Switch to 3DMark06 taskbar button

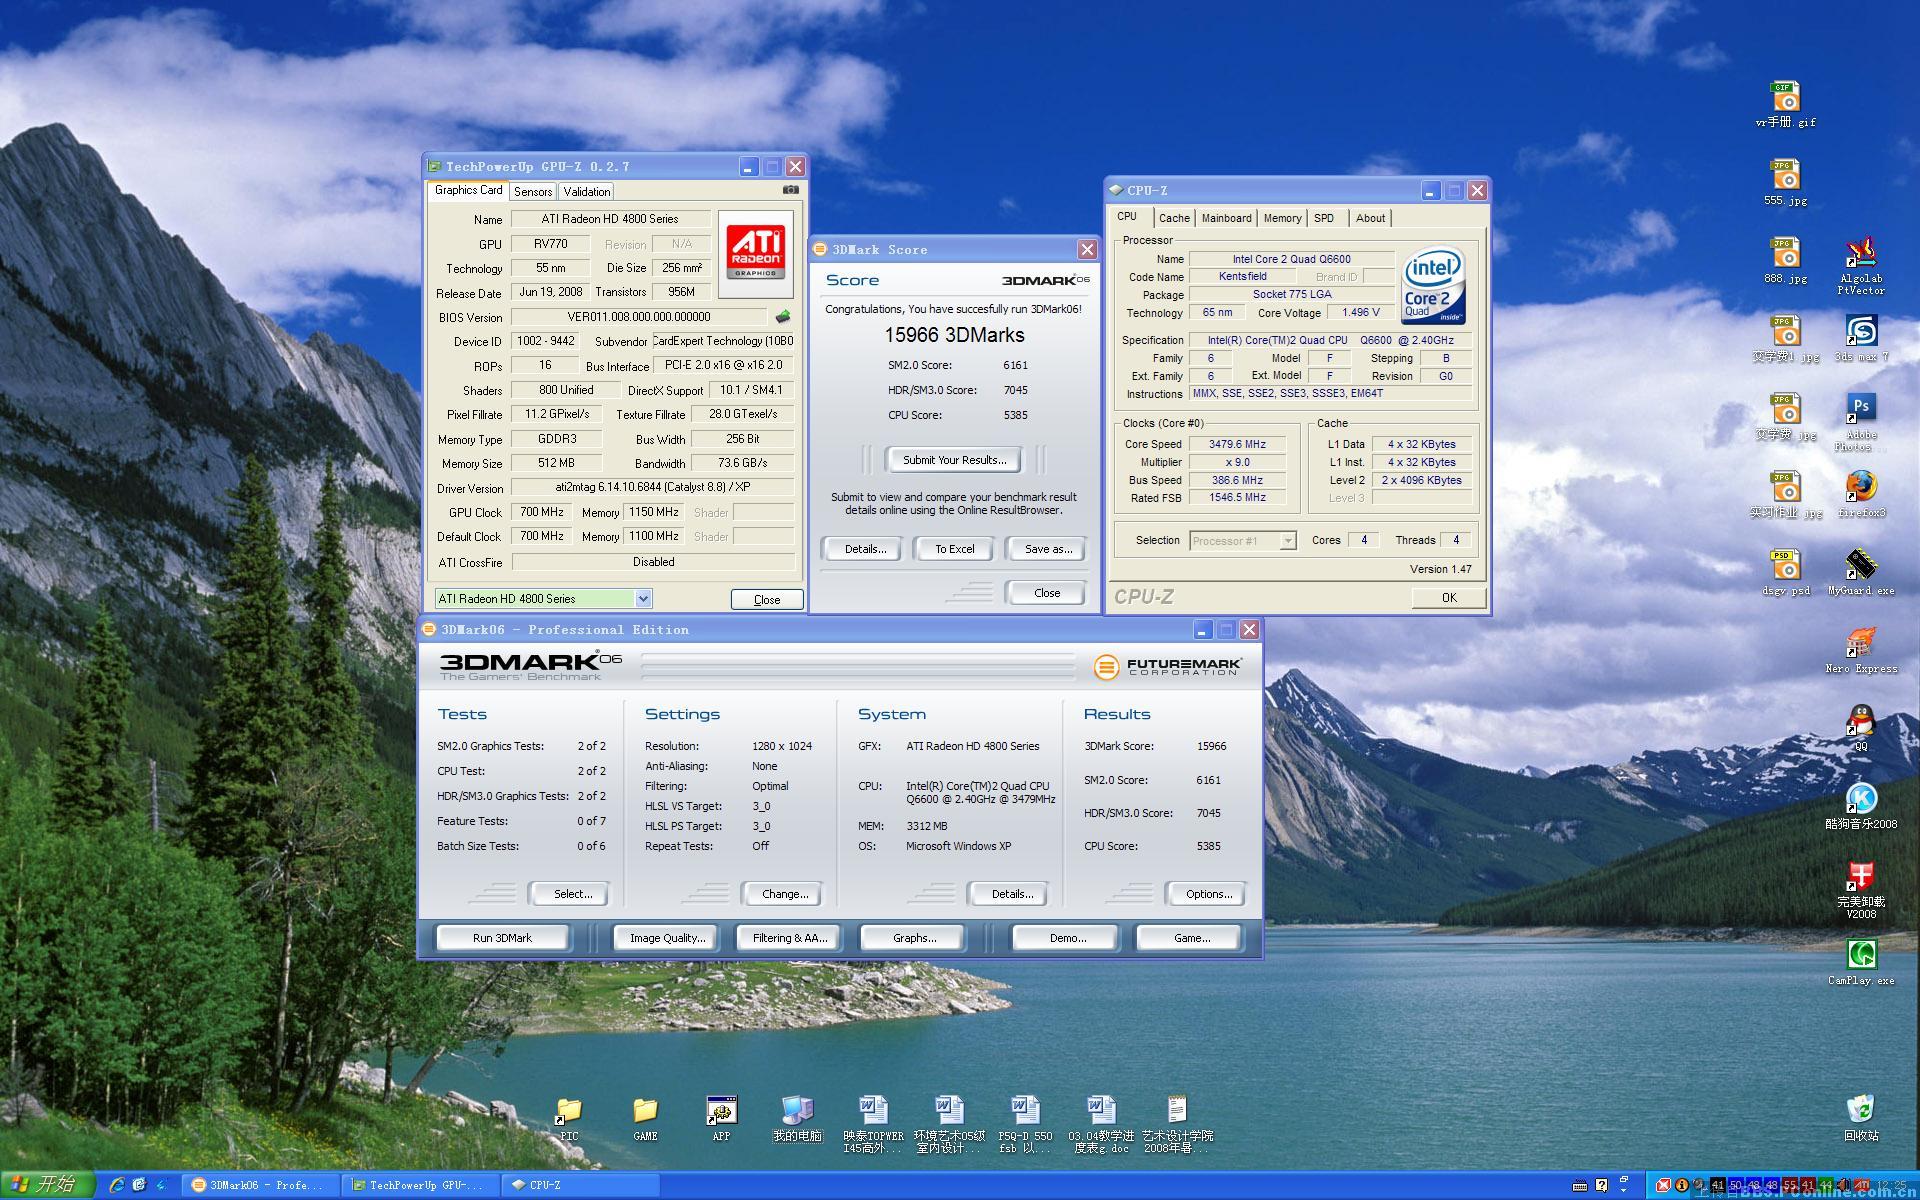tap(262, 1185)
